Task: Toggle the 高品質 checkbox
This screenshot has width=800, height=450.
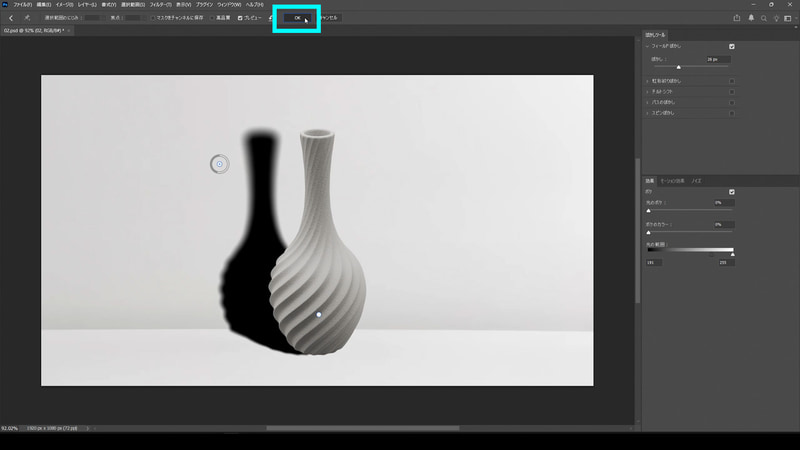Action: 212,18
